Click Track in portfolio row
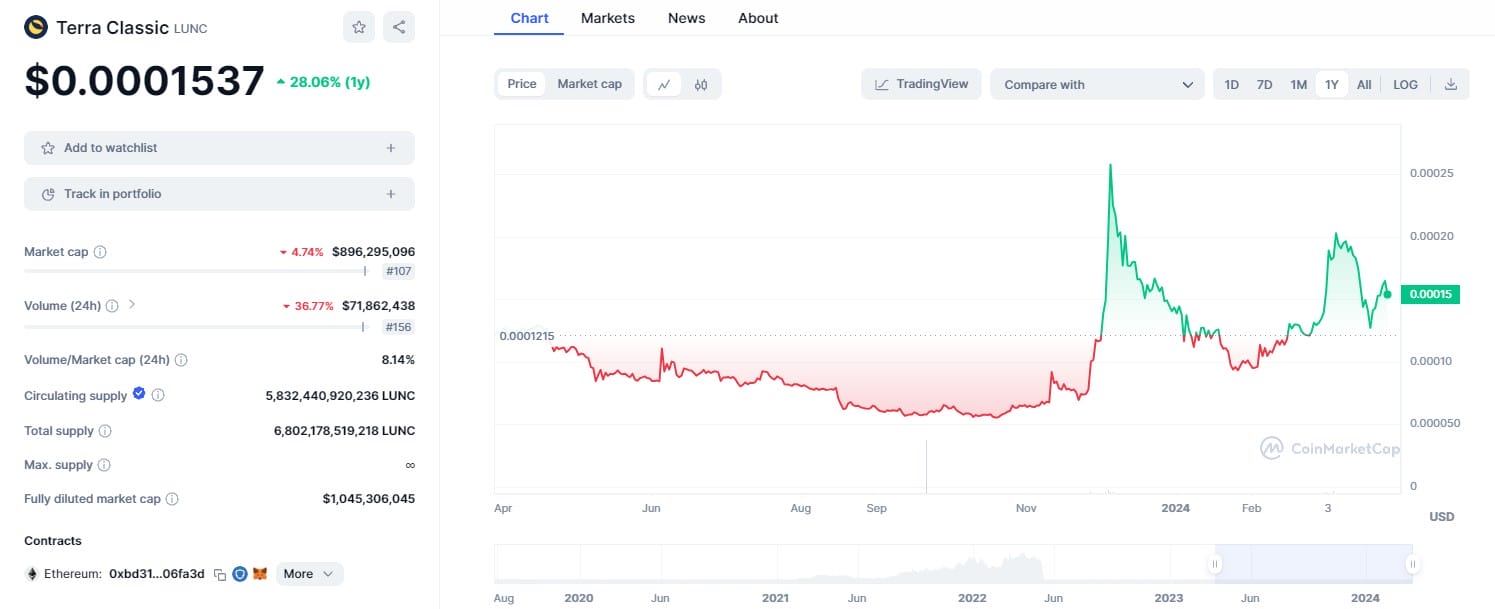The height and width of the screenshot is (609, 1495). pyautogui.click(x=219, y=194)
